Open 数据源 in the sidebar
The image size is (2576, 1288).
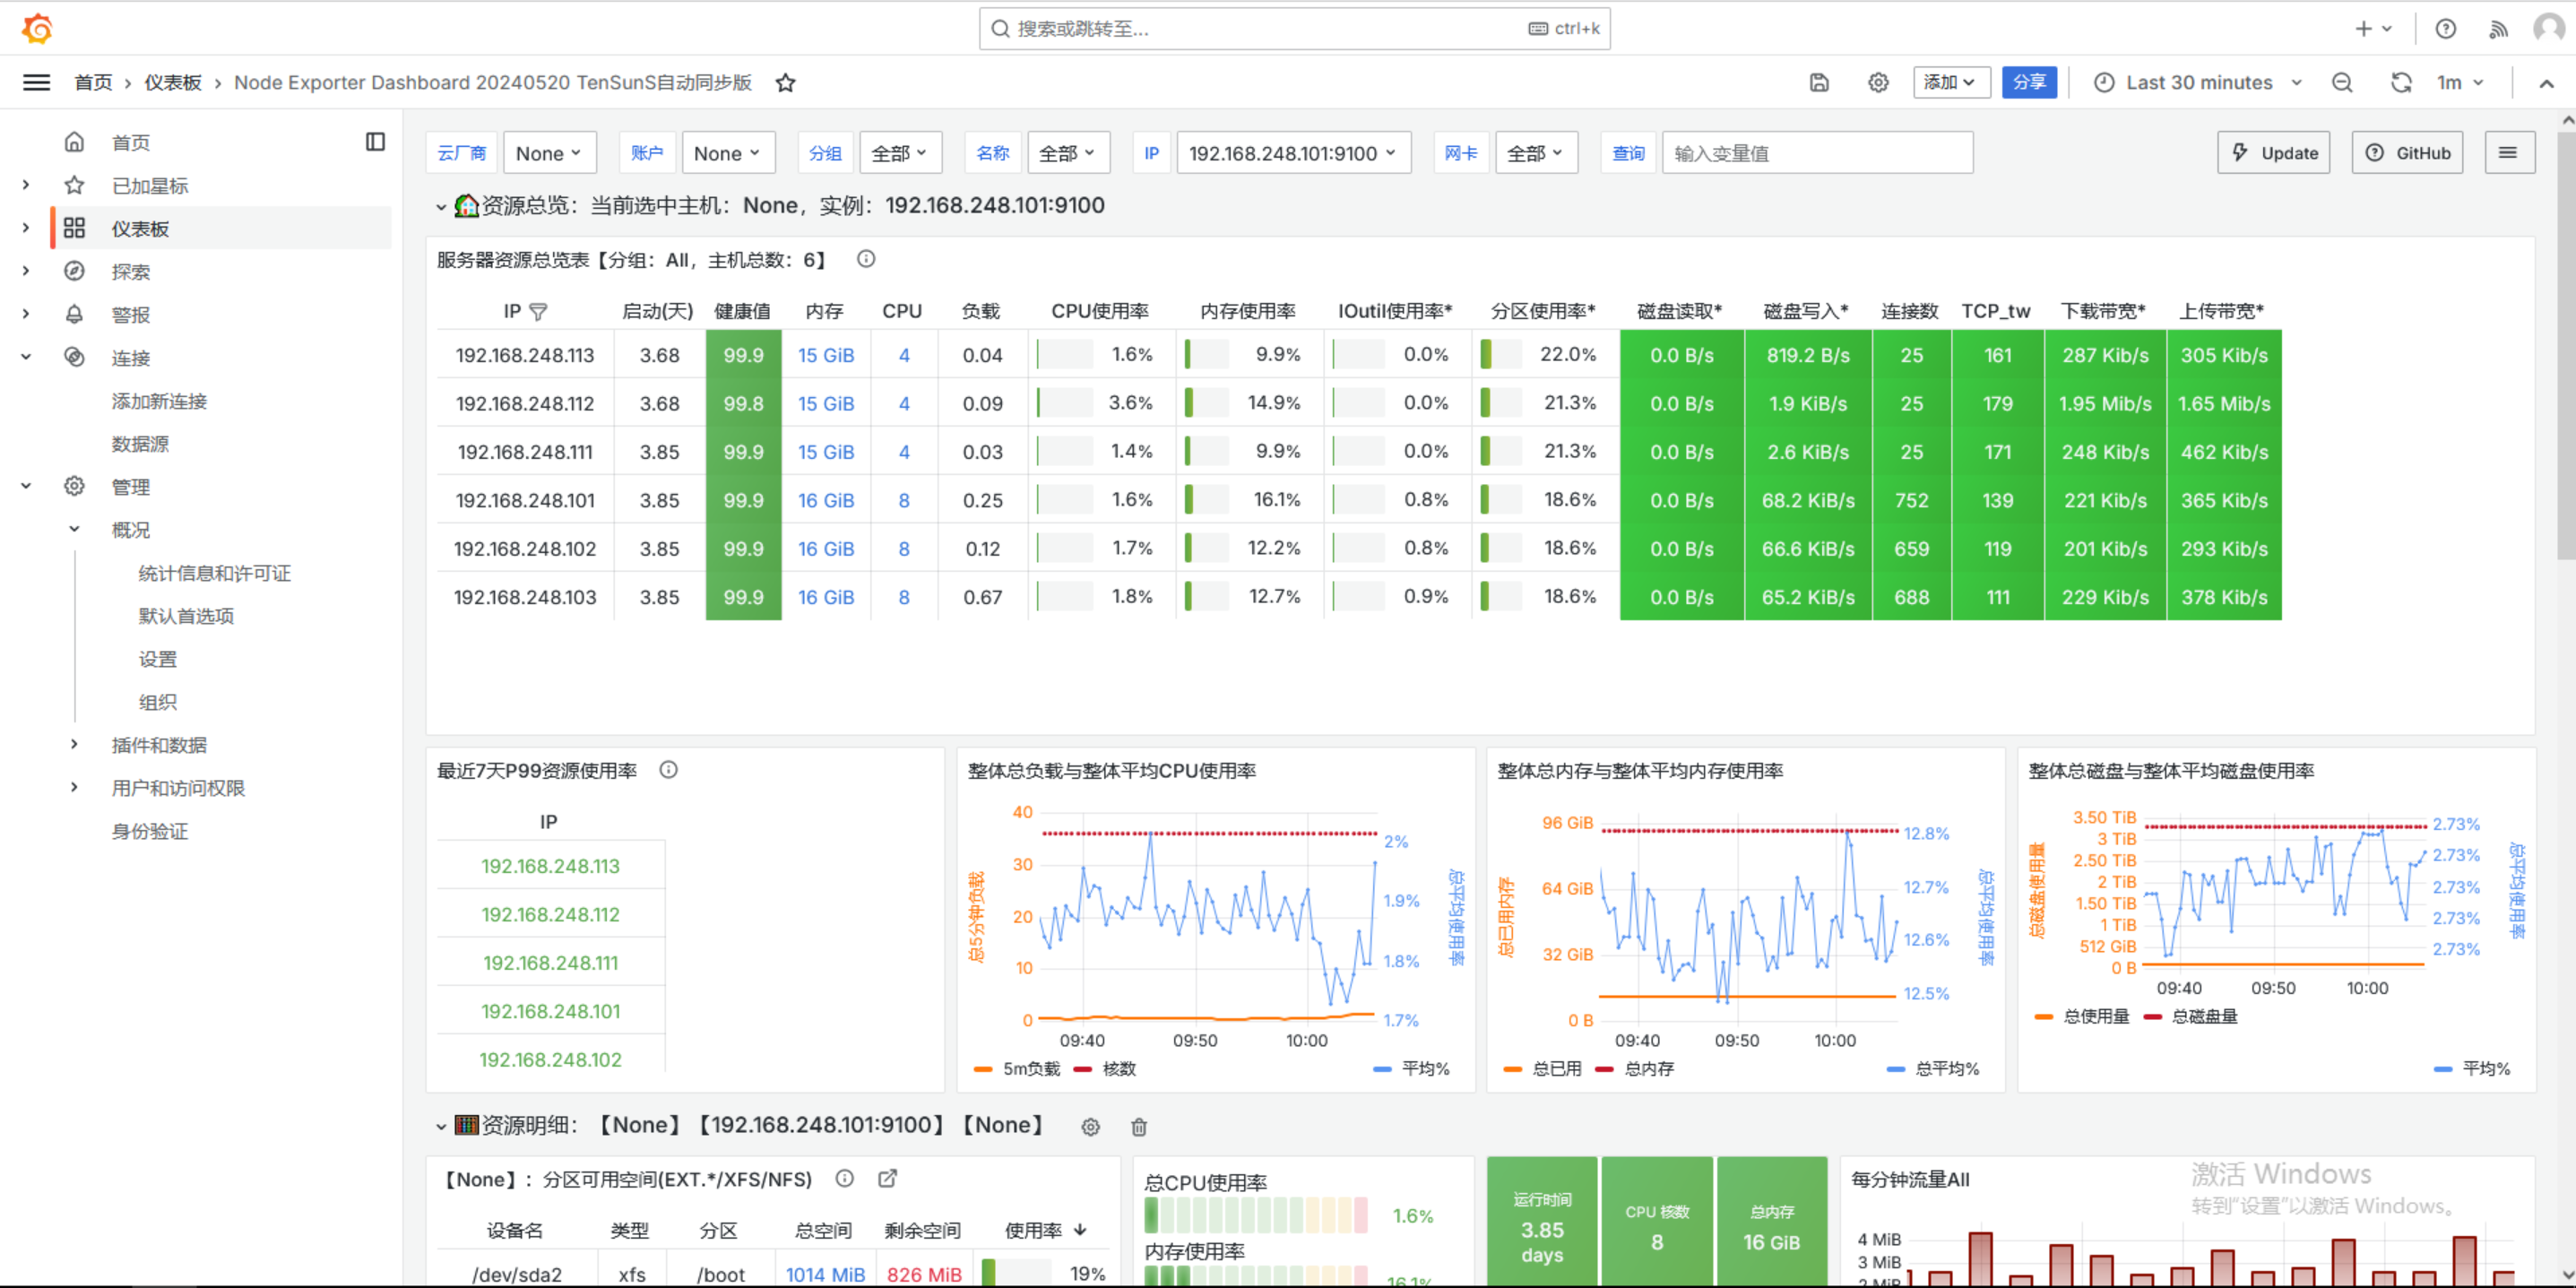pyautogui.click(x=140, y=444)
